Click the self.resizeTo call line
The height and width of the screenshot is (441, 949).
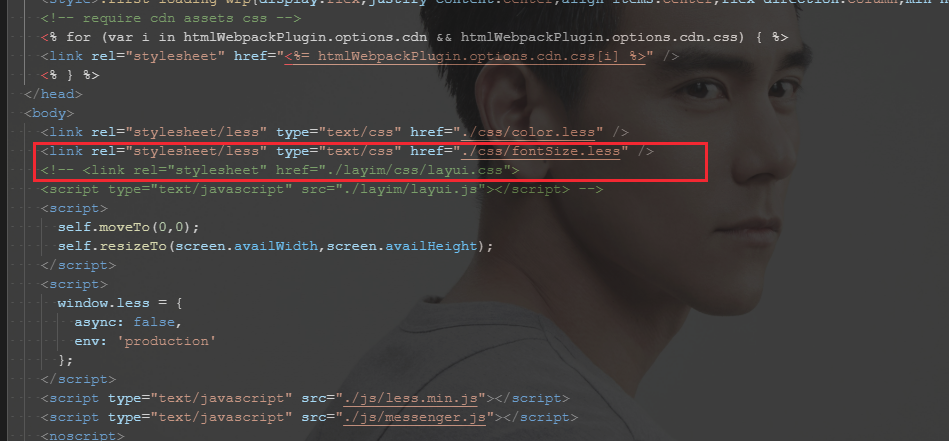pyautogui.click(x=276, y=246)
